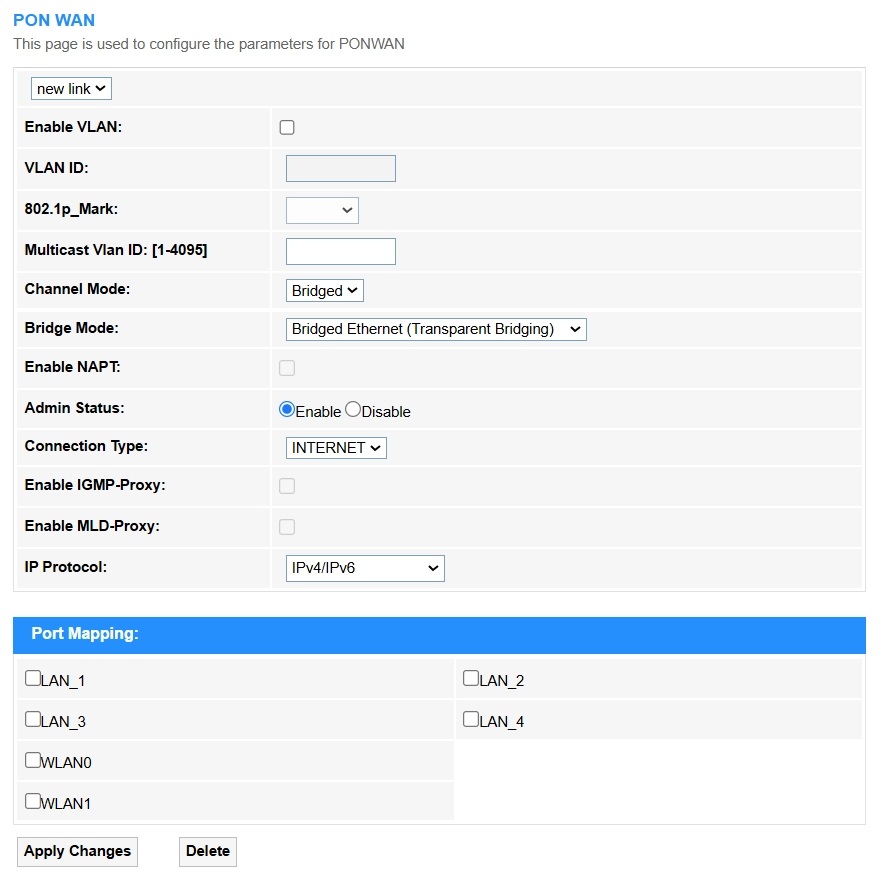Click the Enable NAPT checkbox
The width and height of the screenshot is (884, 875).
click(x=287, y=368)
